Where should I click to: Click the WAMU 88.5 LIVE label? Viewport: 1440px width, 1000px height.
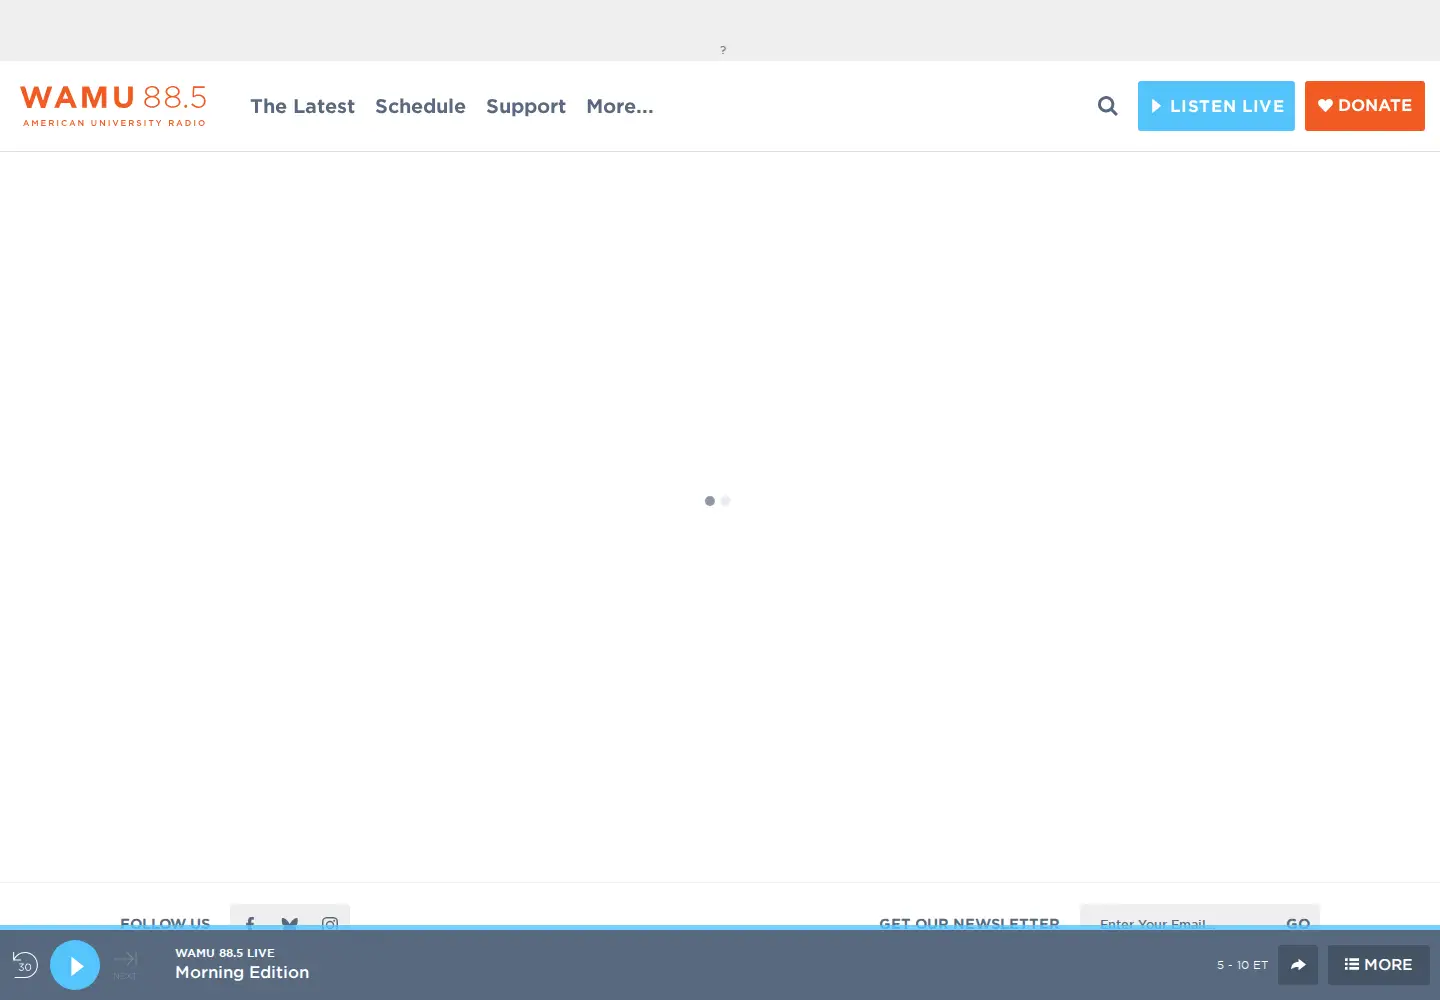[x=225, y=953]
